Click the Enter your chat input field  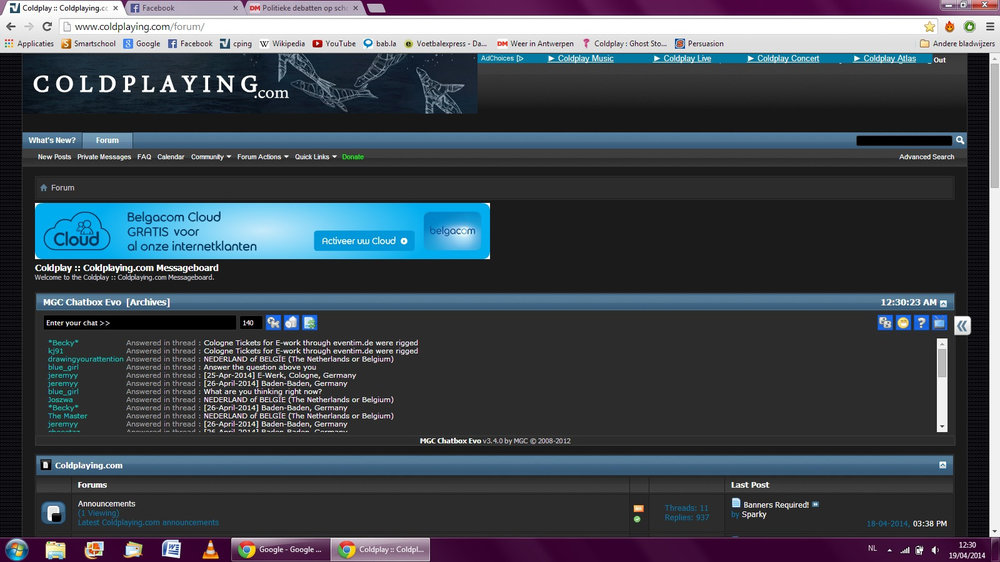(139, 323)
